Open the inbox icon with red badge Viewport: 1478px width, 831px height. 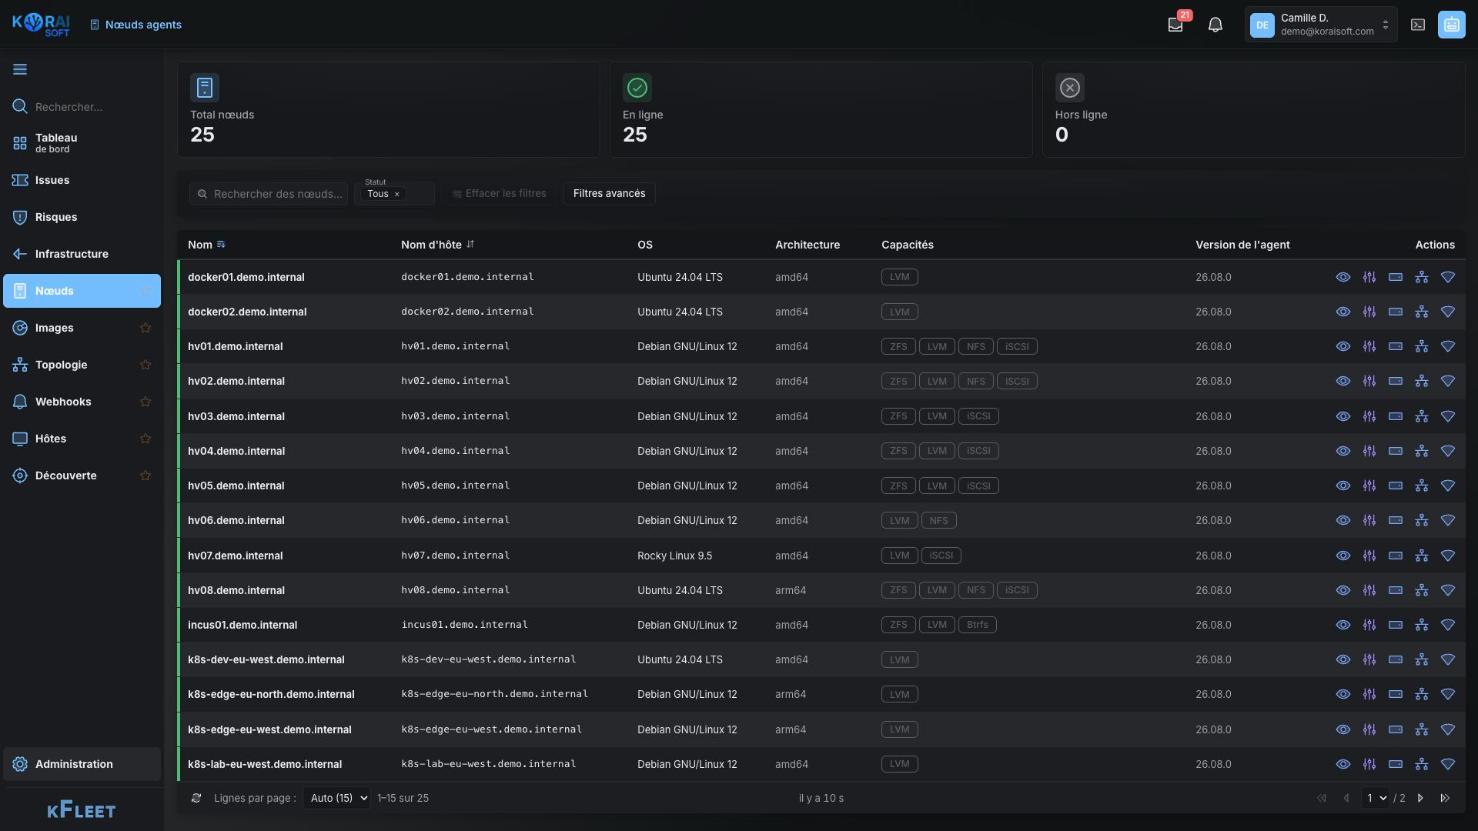[1176, 25]
